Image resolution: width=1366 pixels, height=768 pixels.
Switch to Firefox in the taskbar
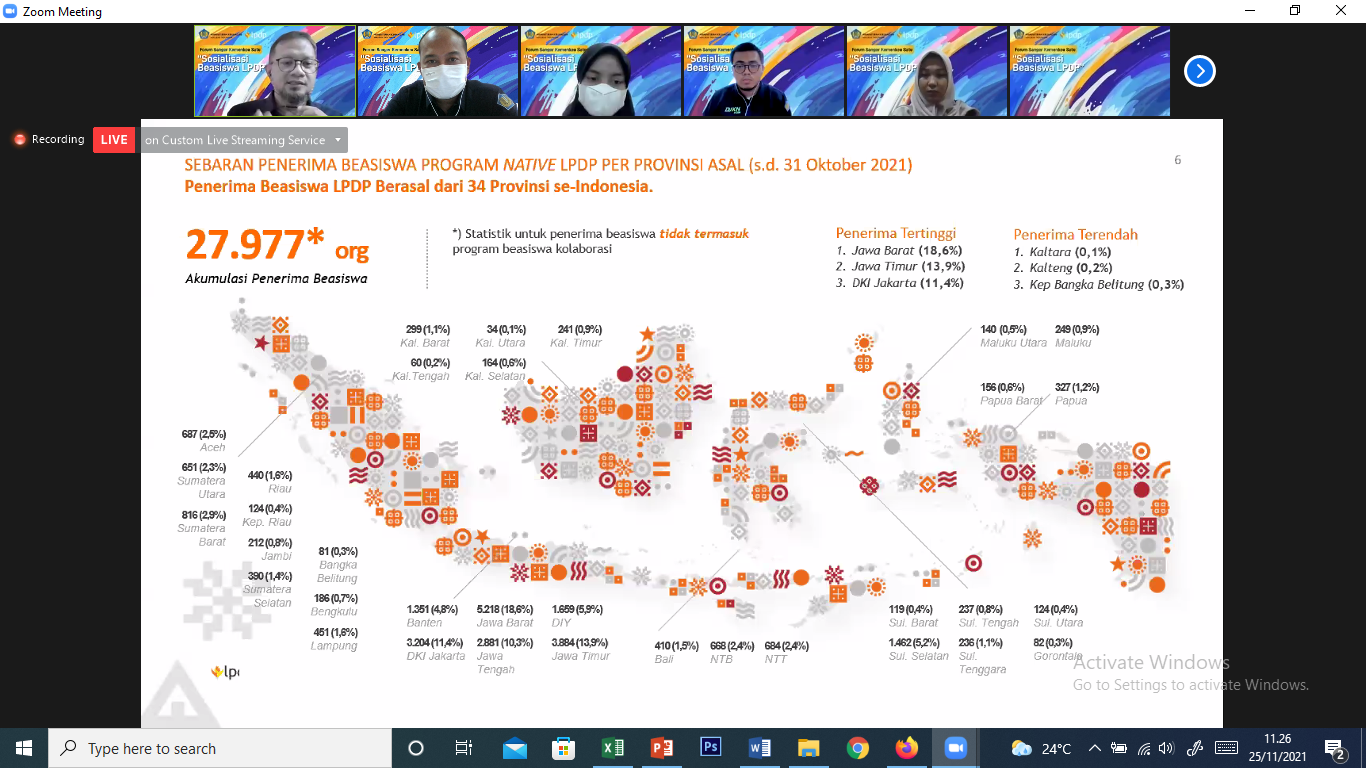click(907, 748)
